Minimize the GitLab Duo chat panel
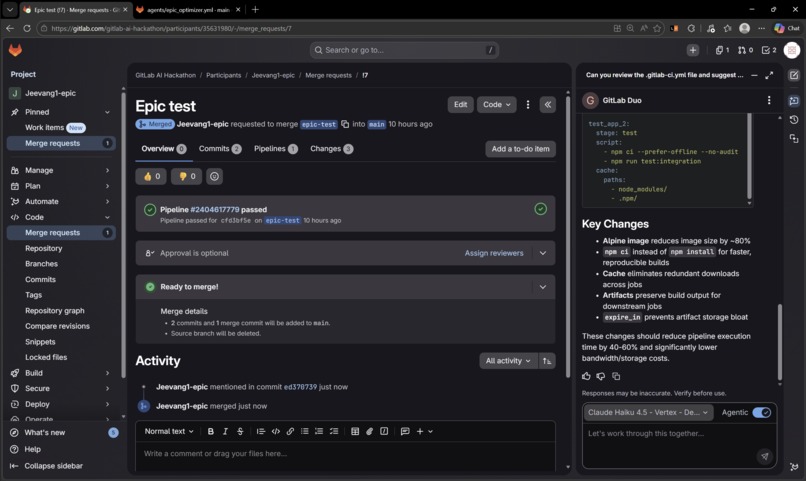 754,75
